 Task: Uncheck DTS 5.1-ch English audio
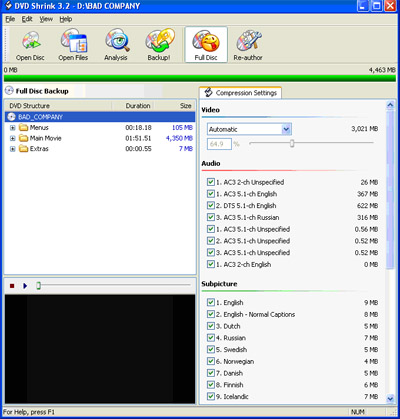[x=210, y=205]
